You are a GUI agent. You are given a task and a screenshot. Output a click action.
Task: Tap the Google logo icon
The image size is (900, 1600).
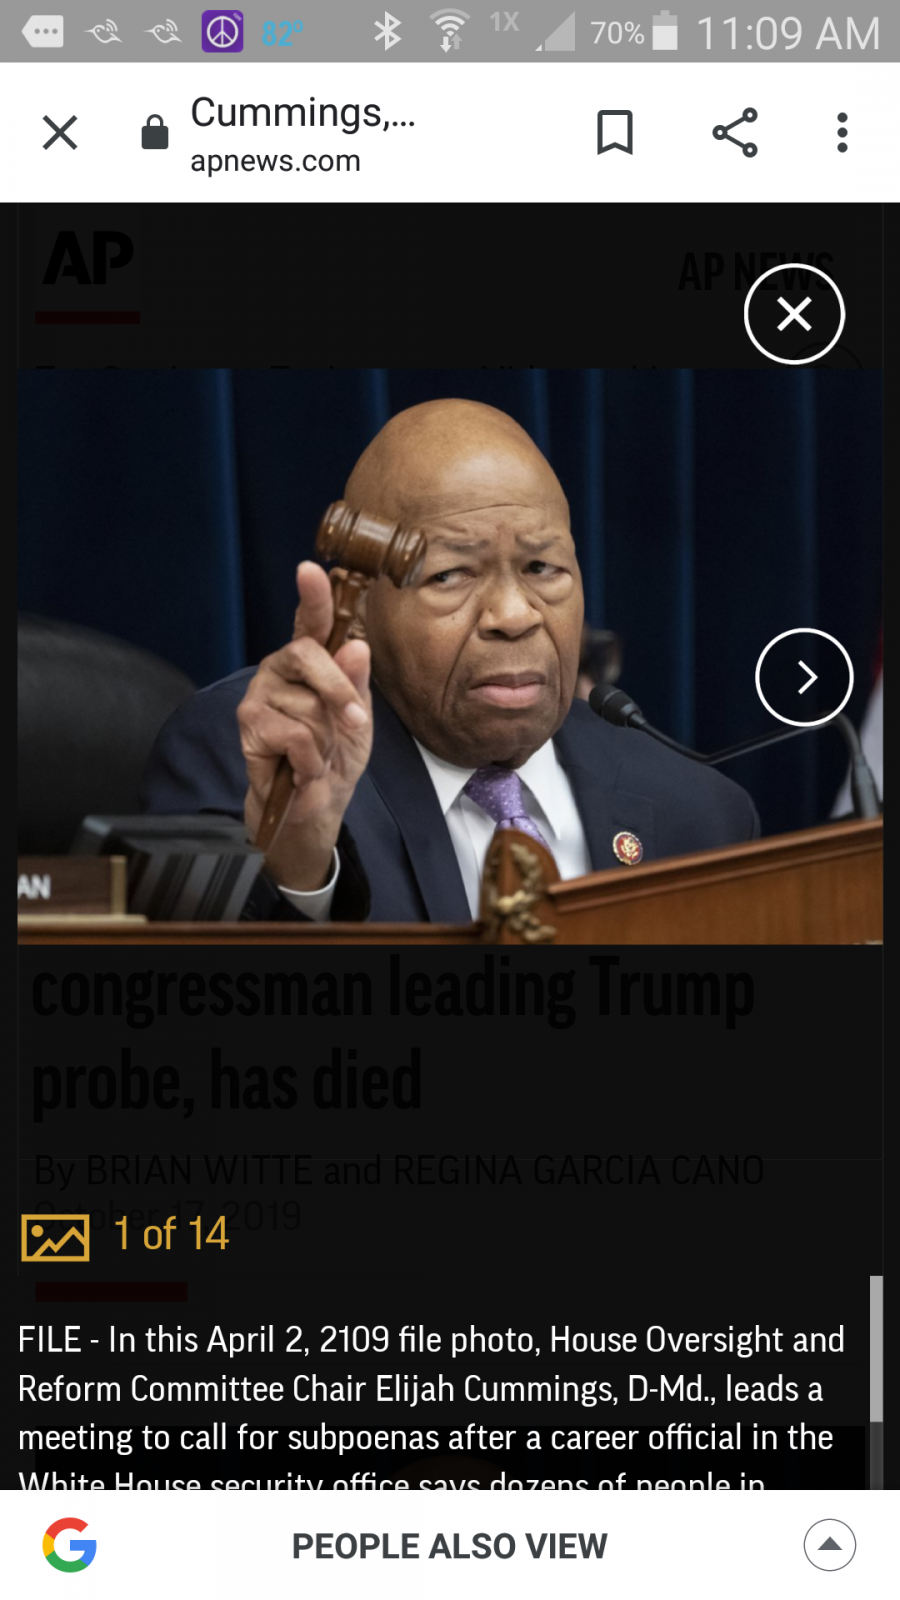click(x=69, y=1545)
